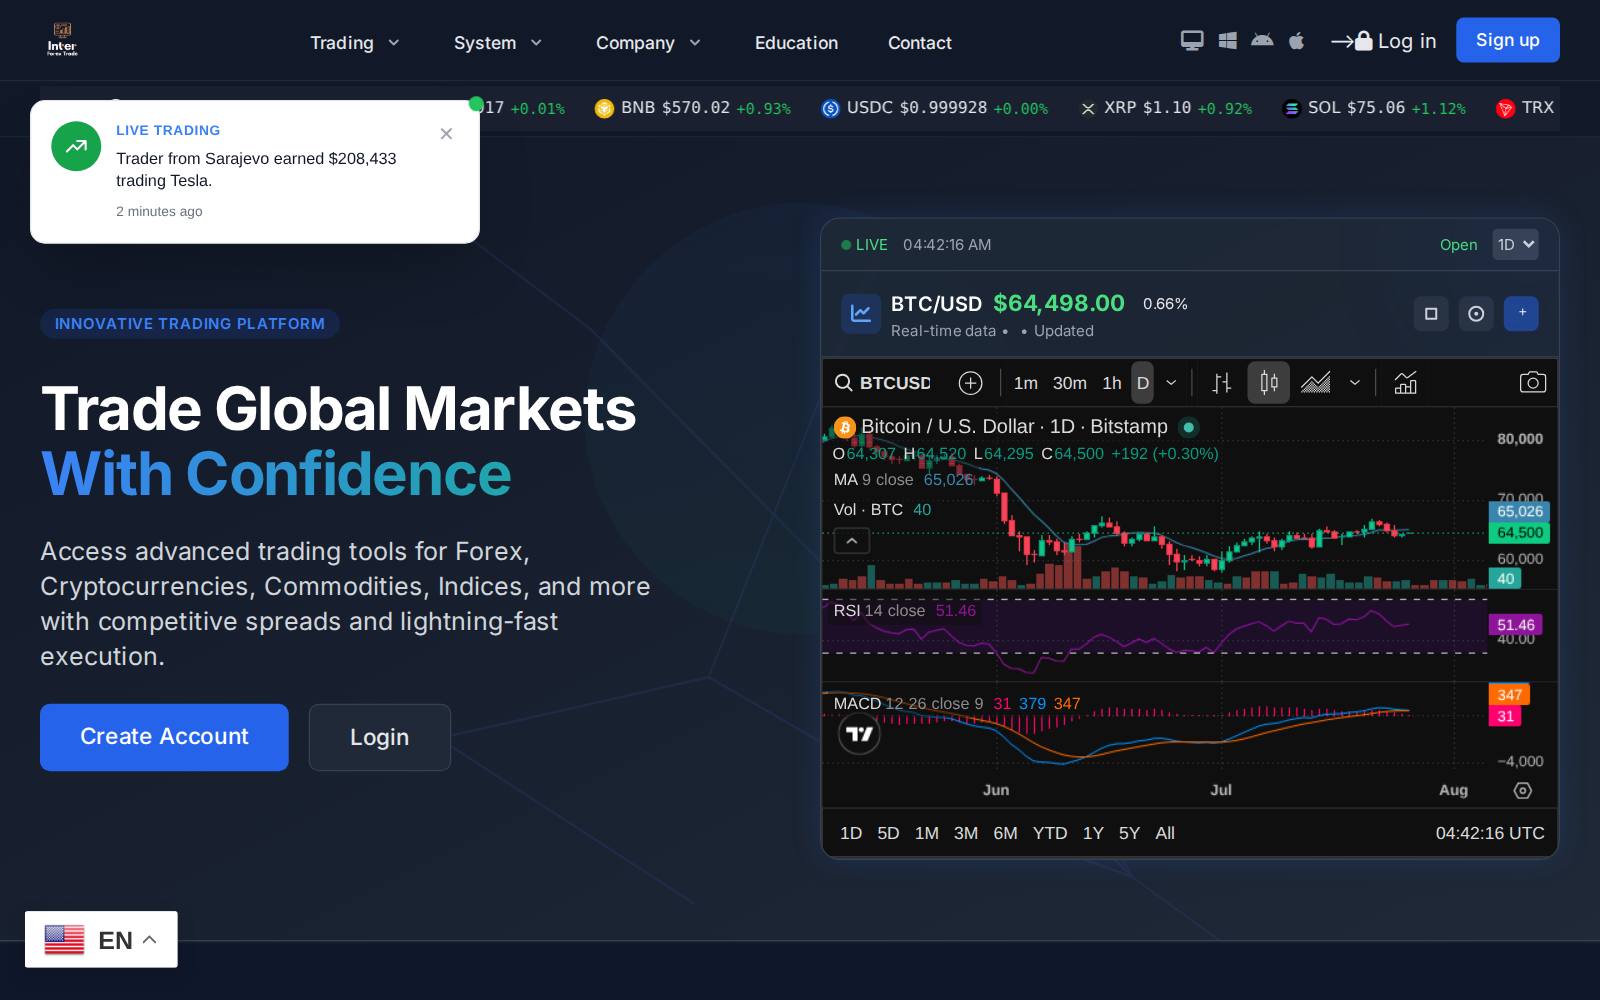The height and width of the screenshot is (1000, 1600).
Task: Select the YTD date range
Action: [x=1050, y=833]
